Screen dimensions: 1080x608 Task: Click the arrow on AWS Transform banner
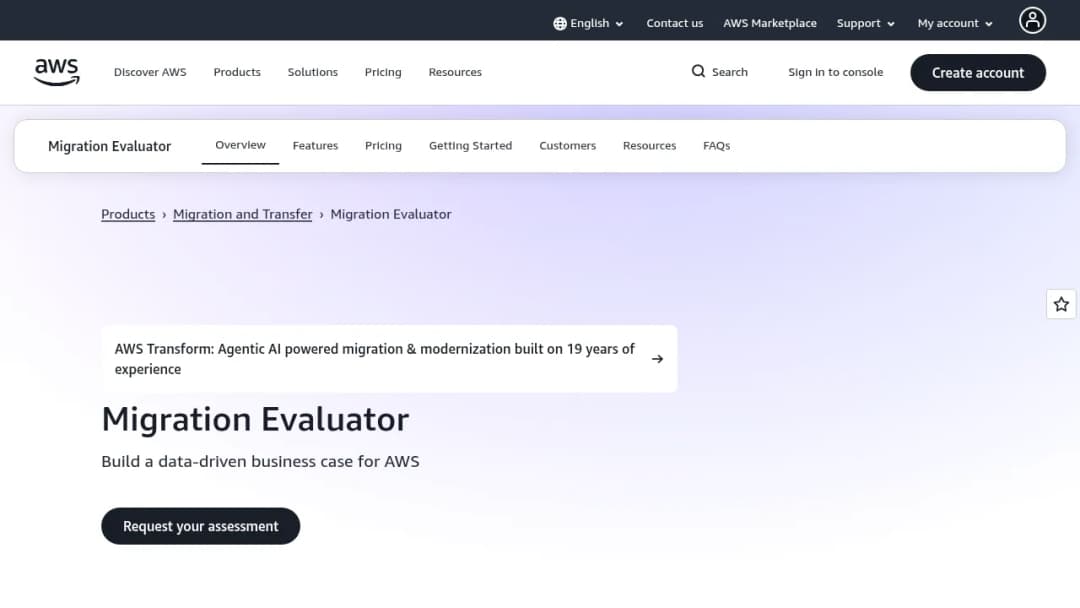tap(657, 359)
